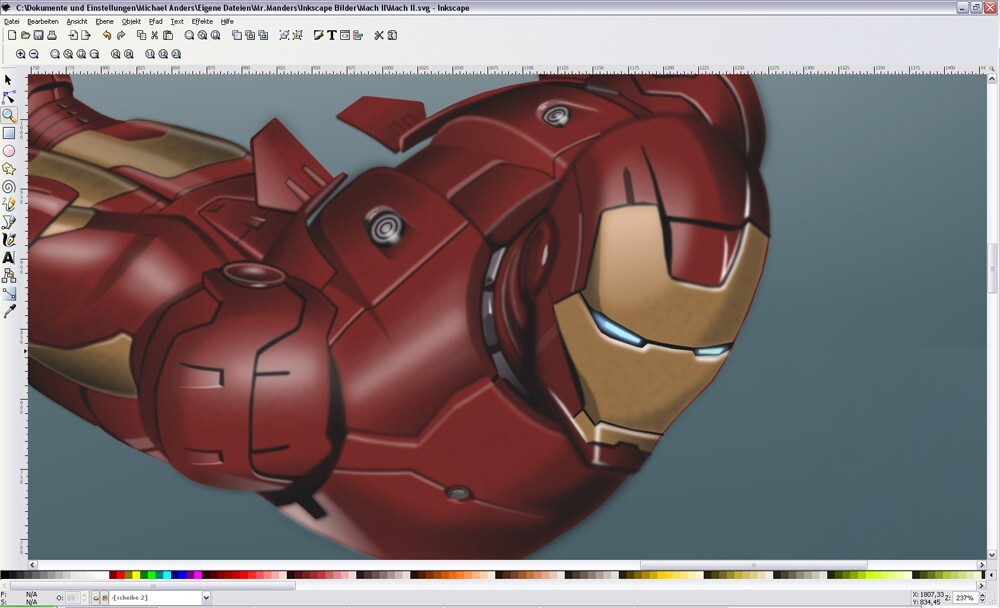Select the spiral tool
The image size is (1000, 608).
pos(8,187)
